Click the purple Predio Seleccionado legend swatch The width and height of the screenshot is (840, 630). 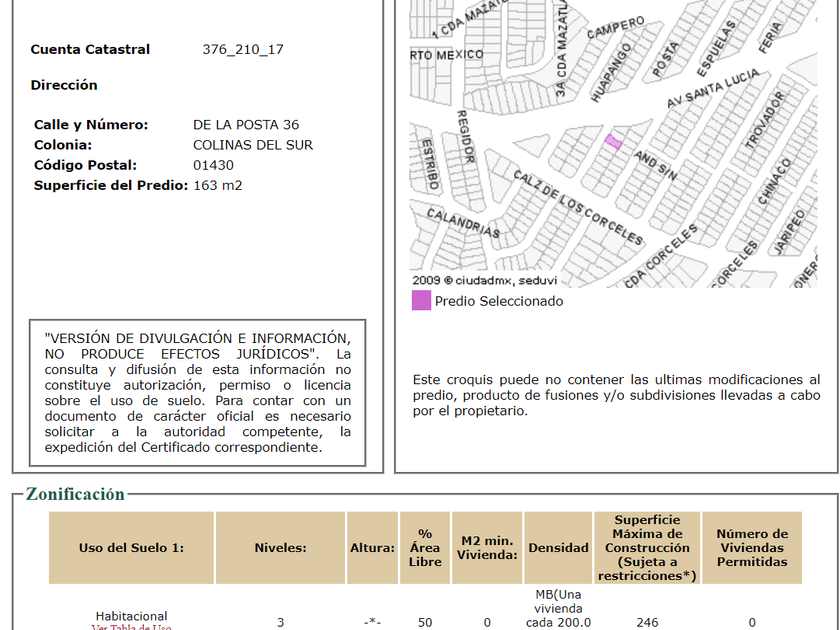click(421, 300)
